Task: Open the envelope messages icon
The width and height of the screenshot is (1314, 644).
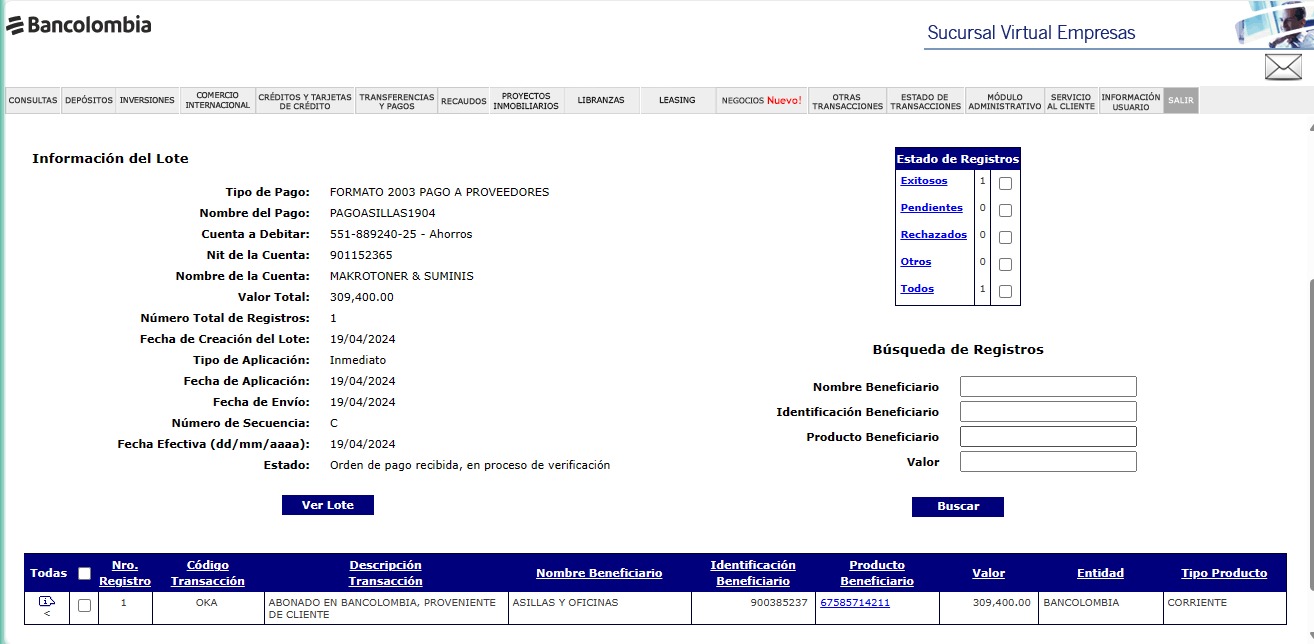Action: coord(1282,67)
